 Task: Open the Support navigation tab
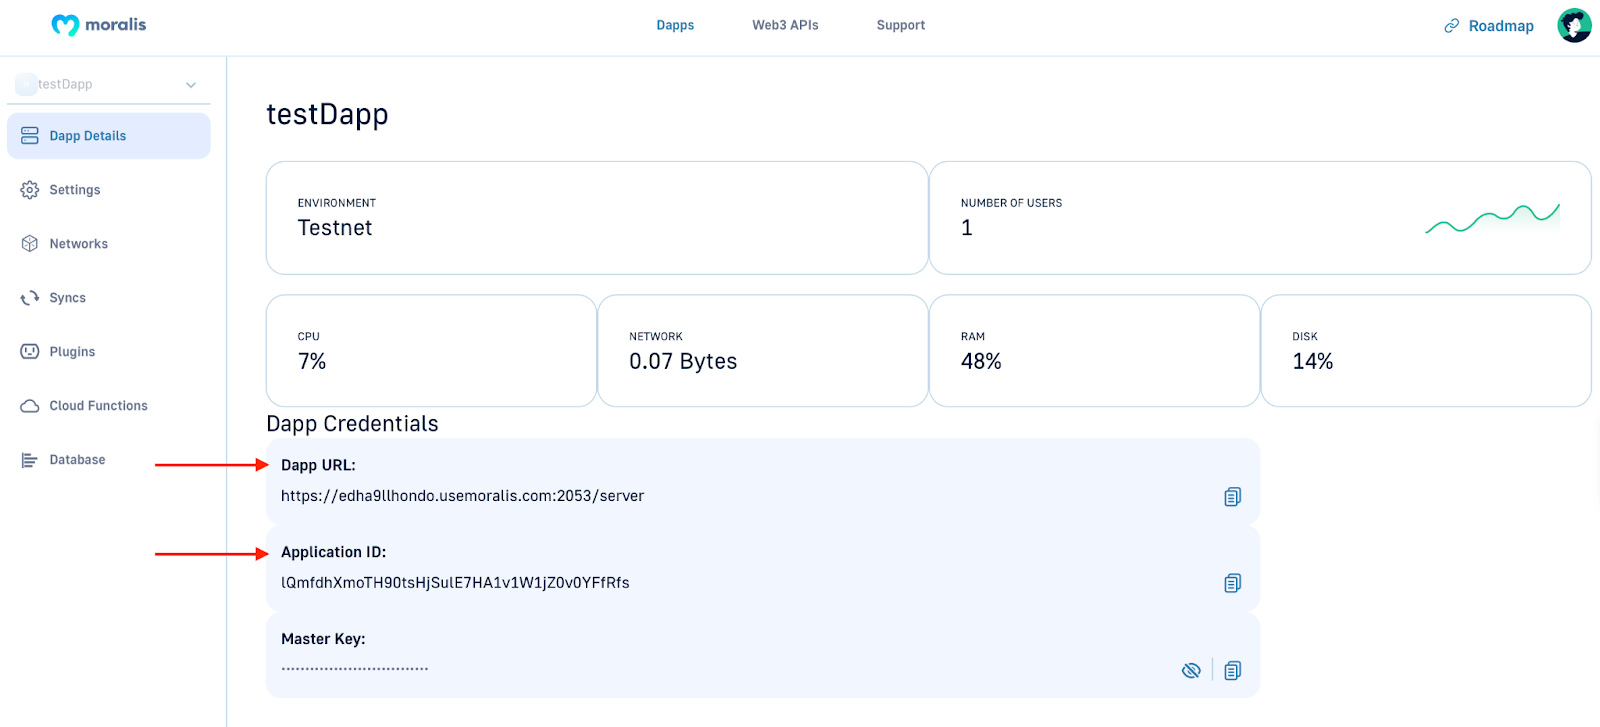[901, 25]
